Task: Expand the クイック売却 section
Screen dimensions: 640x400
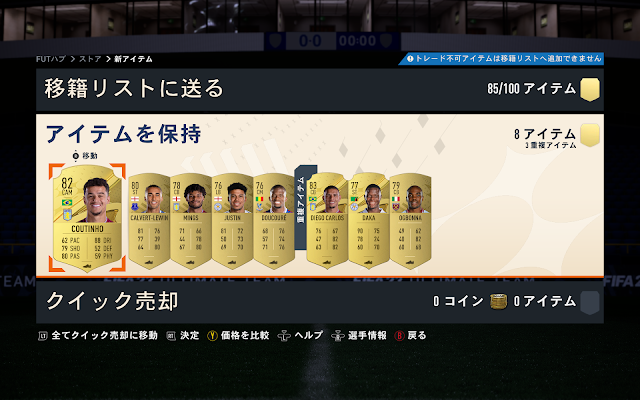Action: tap(320, 302)
